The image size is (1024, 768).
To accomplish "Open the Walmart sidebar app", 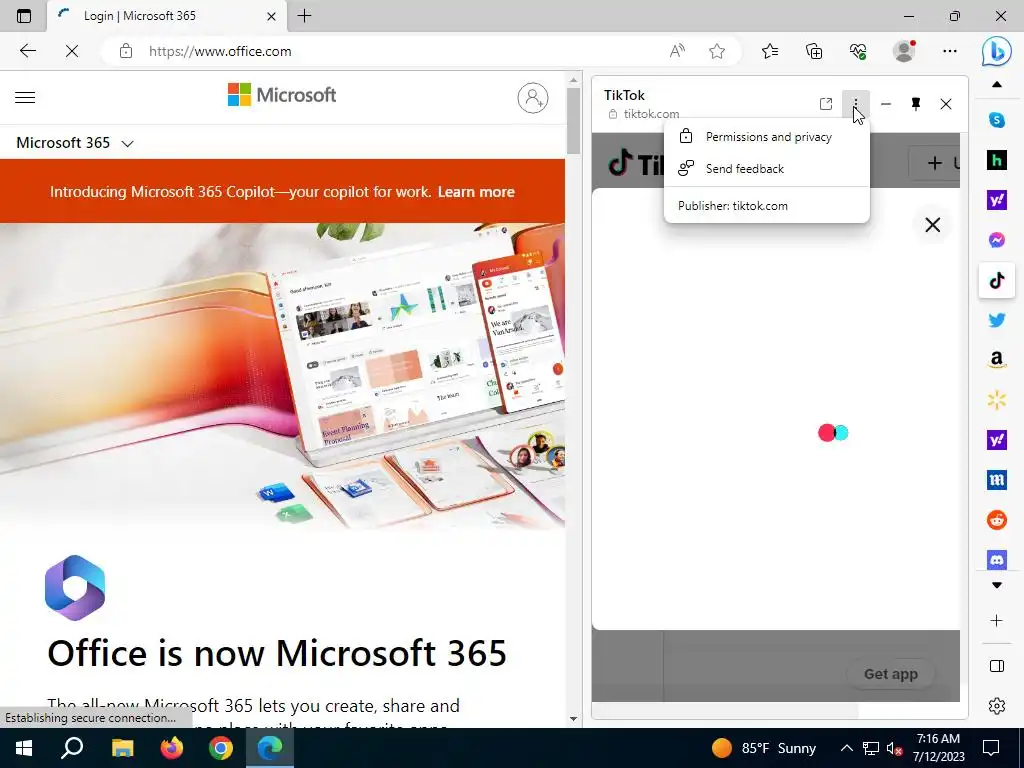I will pos(997,400).
